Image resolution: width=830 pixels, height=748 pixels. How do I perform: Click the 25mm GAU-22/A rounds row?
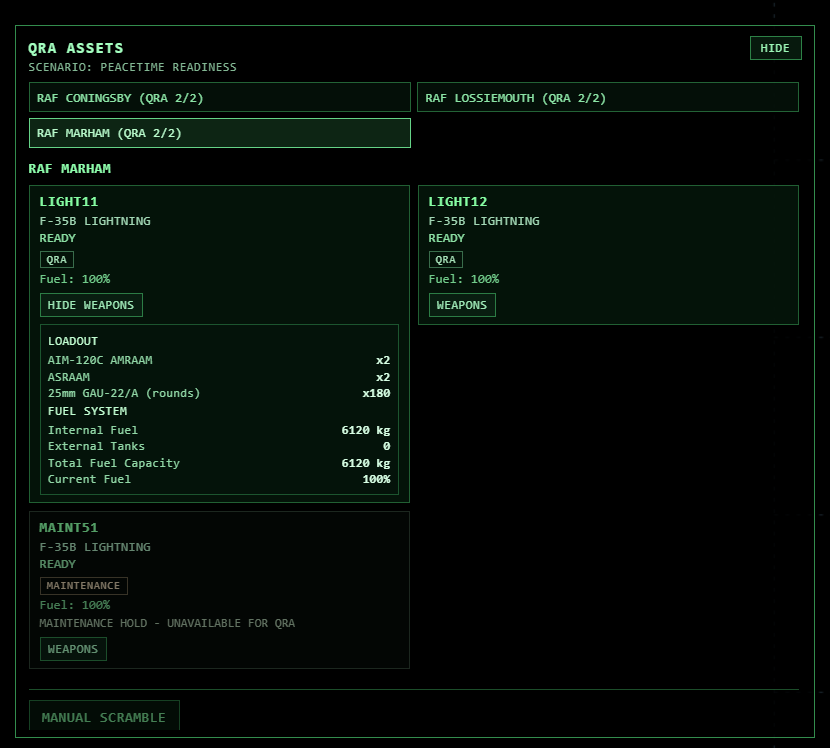(x=219, y=393)
